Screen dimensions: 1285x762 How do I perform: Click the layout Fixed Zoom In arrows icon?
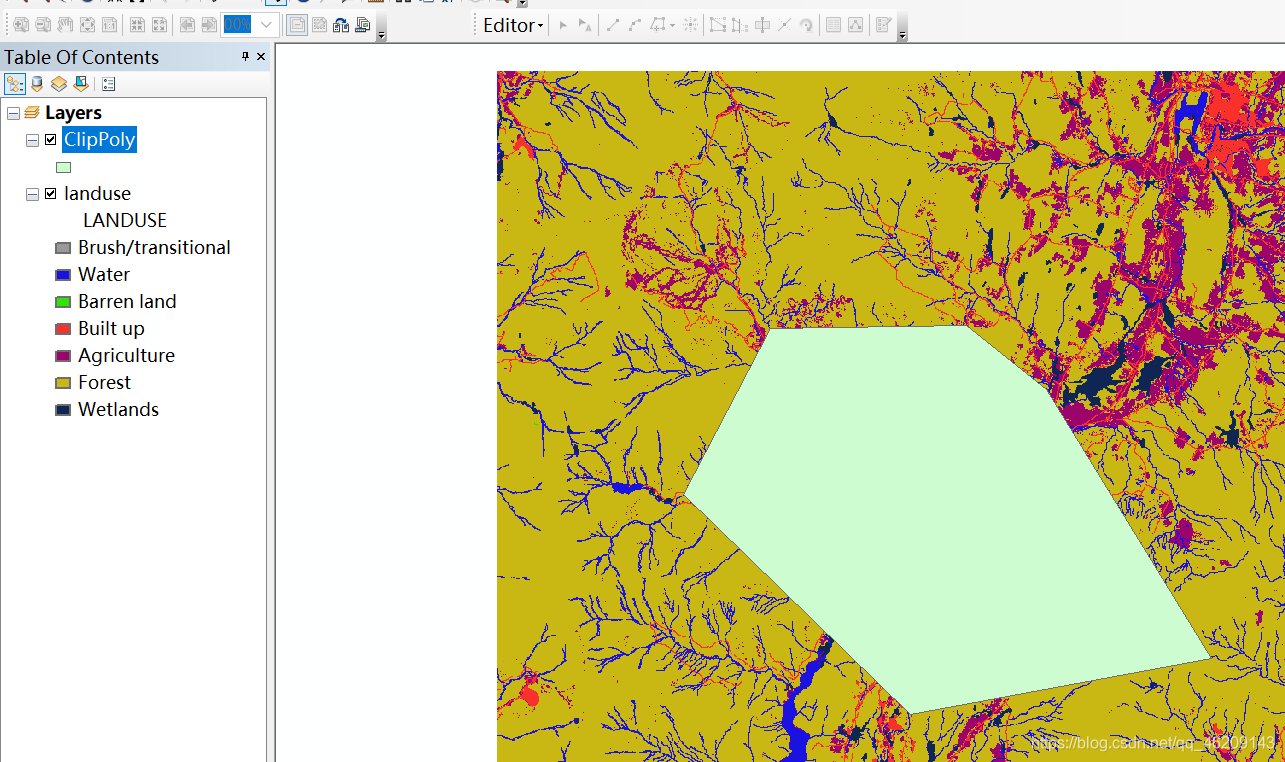click(x=137, y=25)
